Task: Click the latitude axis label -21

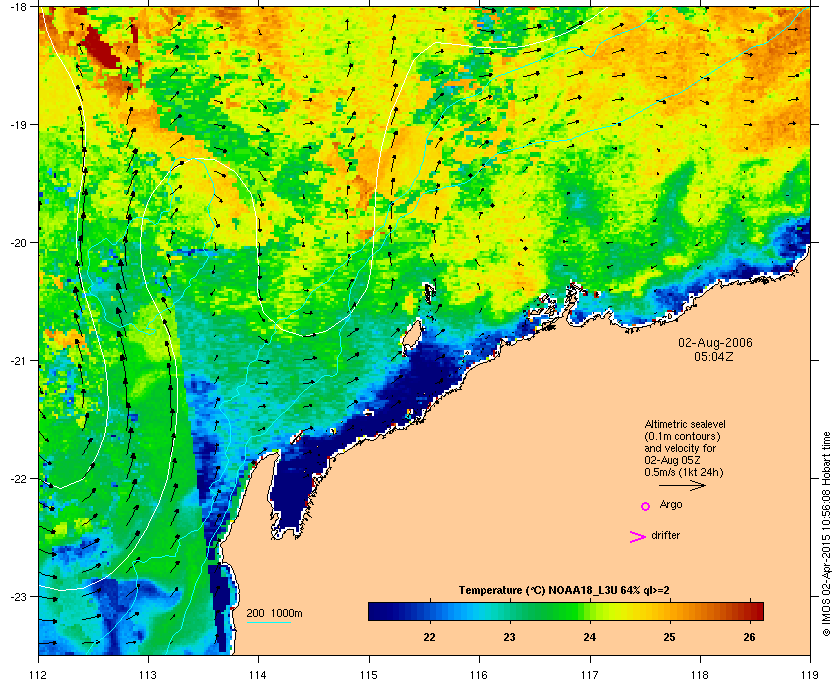Action: 18,360
